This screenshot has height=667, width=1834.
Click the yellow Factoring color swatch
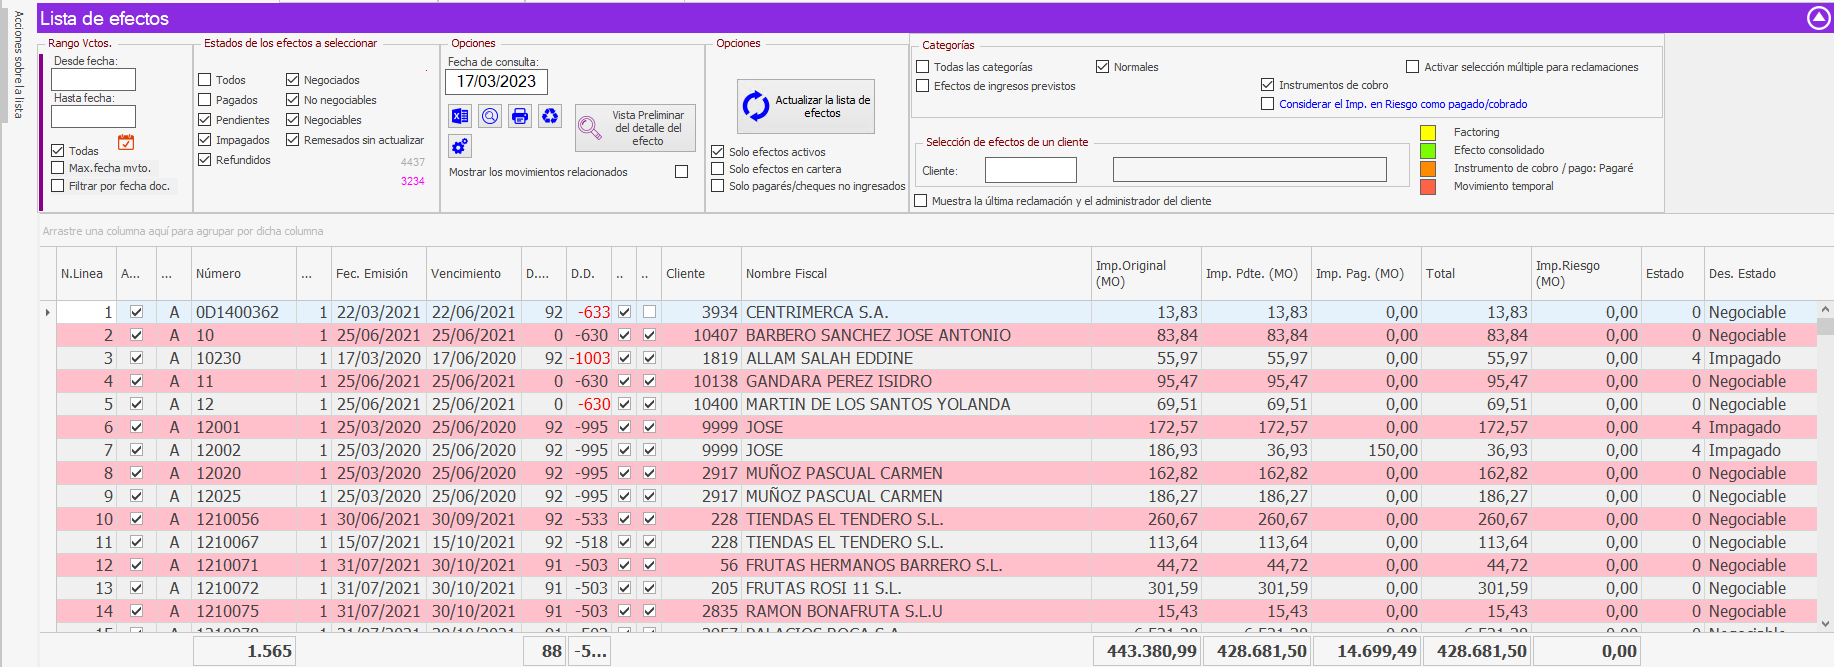click(1428, 132)
